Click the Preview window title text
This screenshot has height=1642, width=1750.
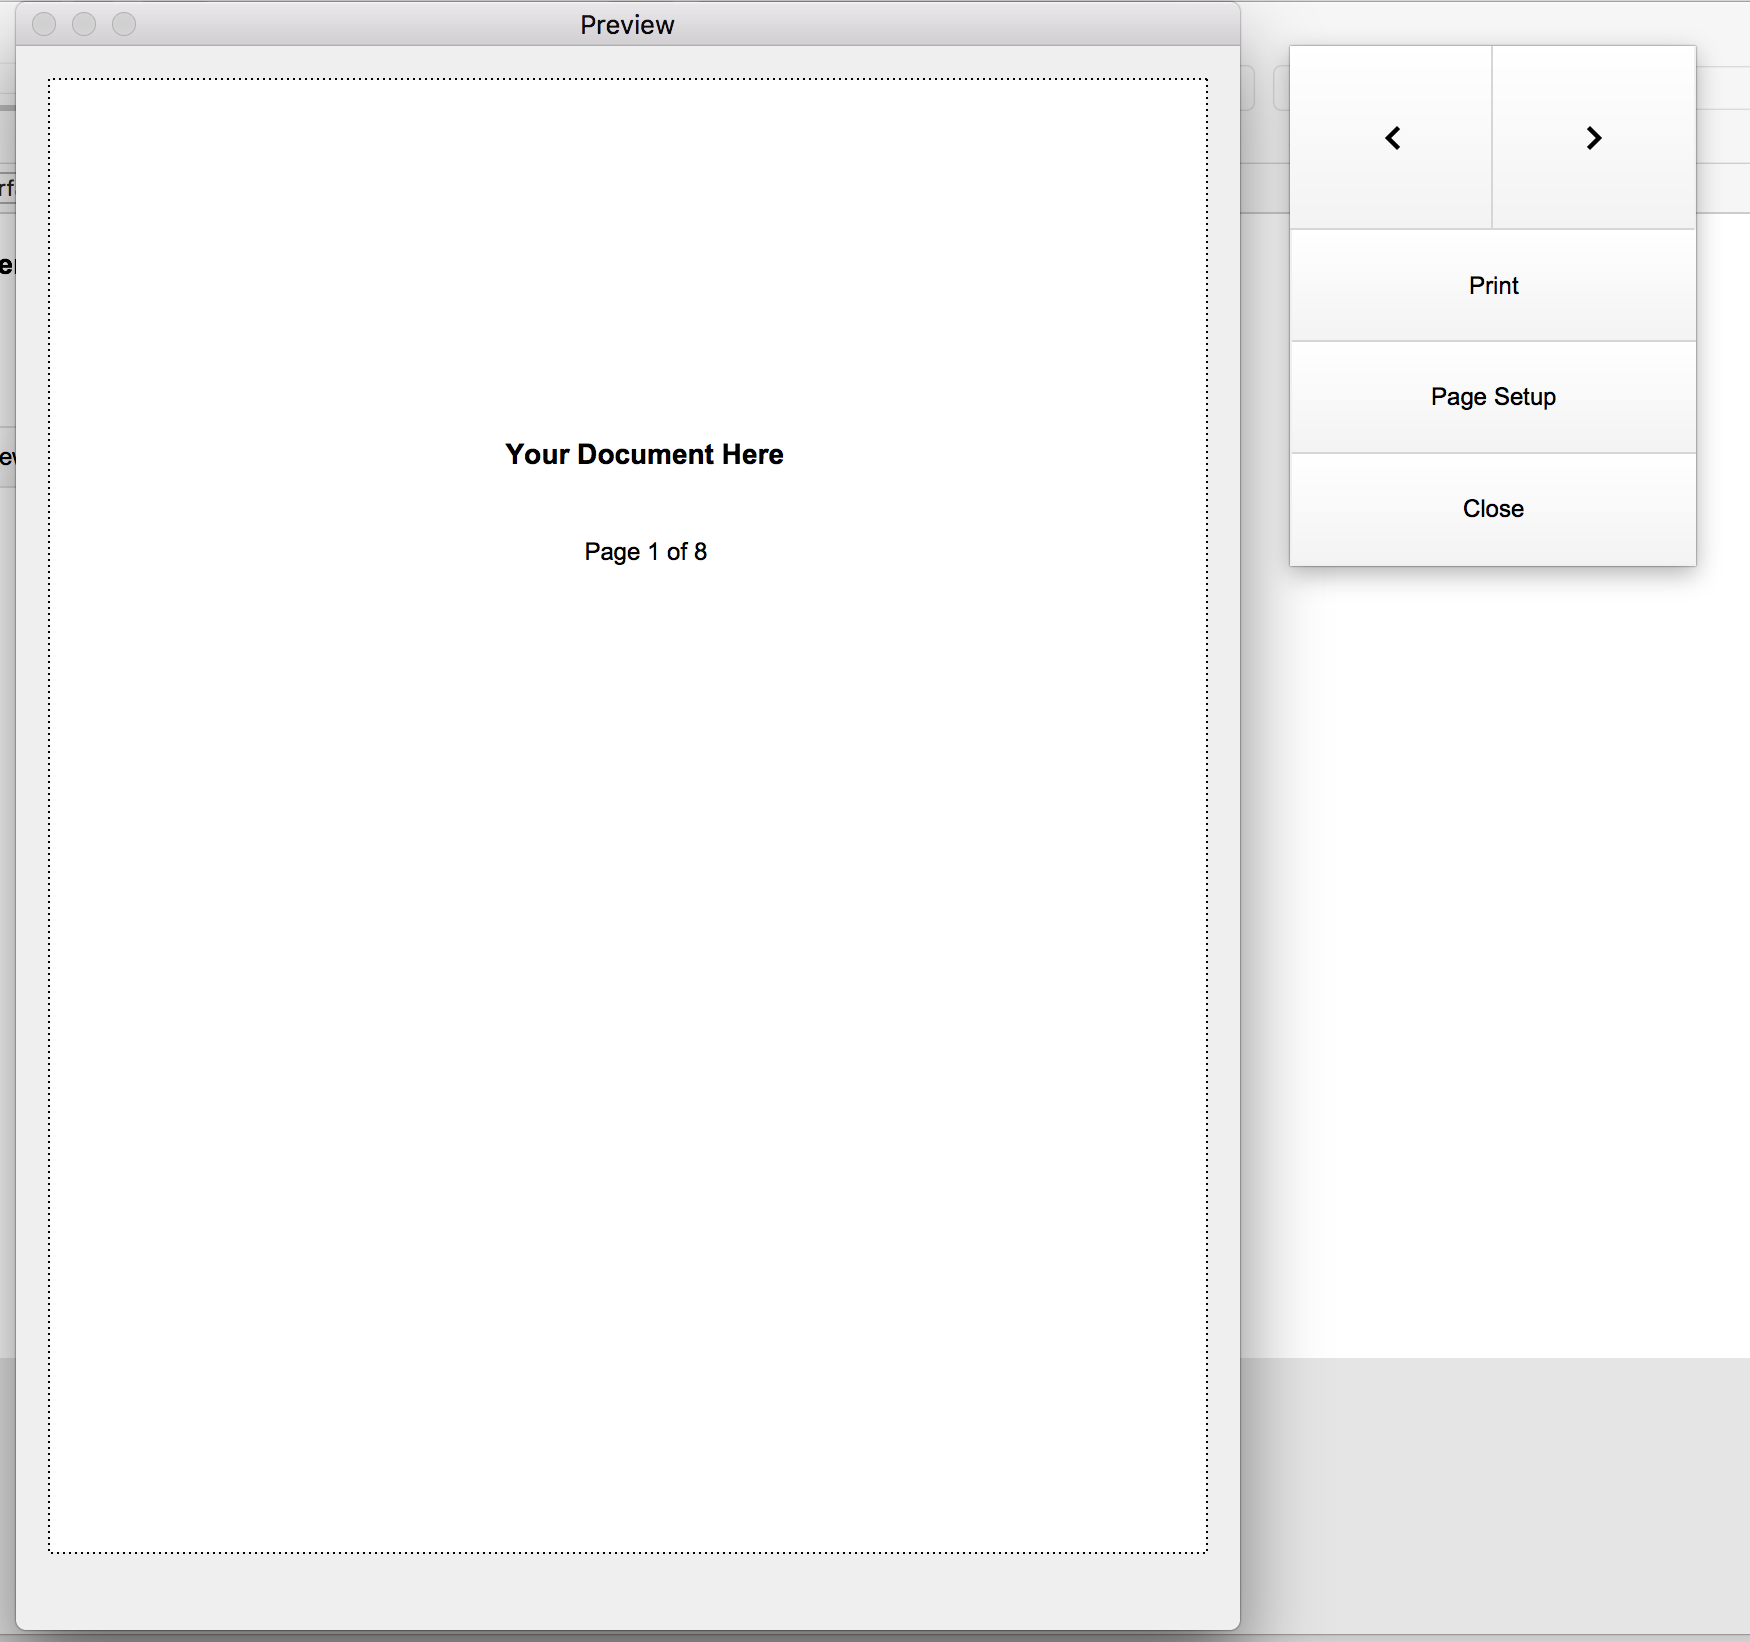[x=627, y=25]
